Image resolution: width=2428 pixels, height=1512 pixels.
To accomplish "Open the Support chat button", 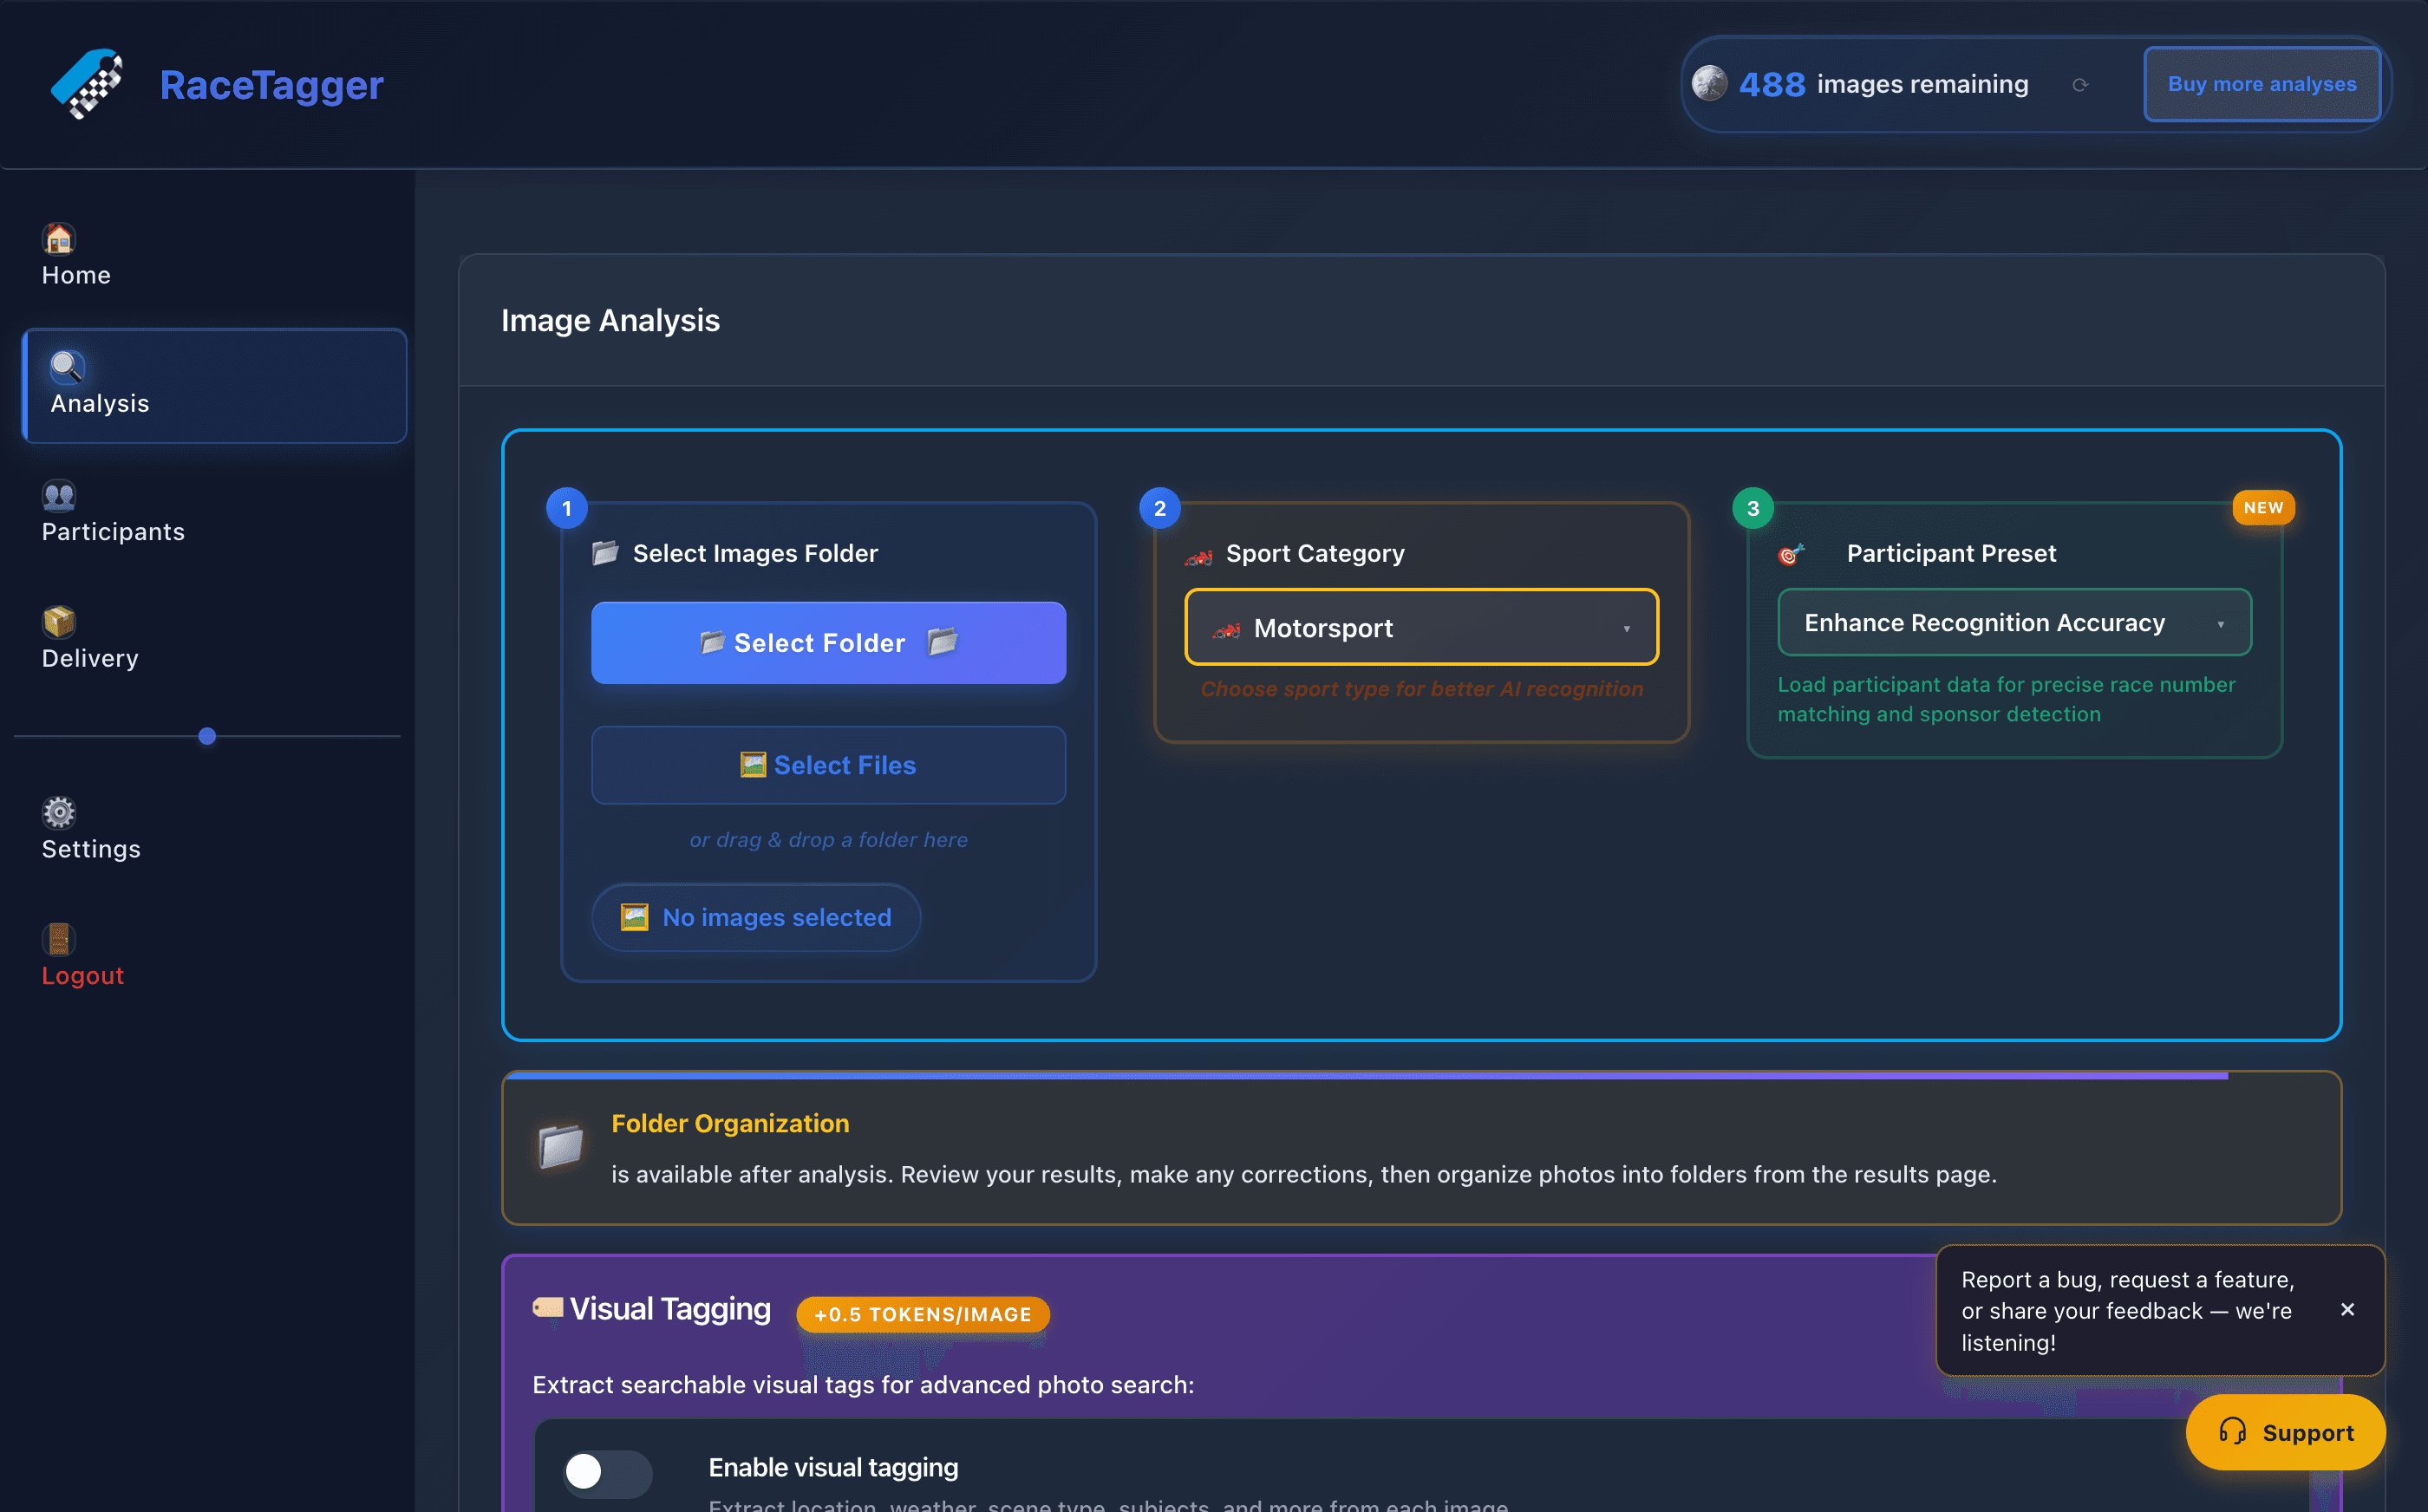I will (x=2285, y=1432).
